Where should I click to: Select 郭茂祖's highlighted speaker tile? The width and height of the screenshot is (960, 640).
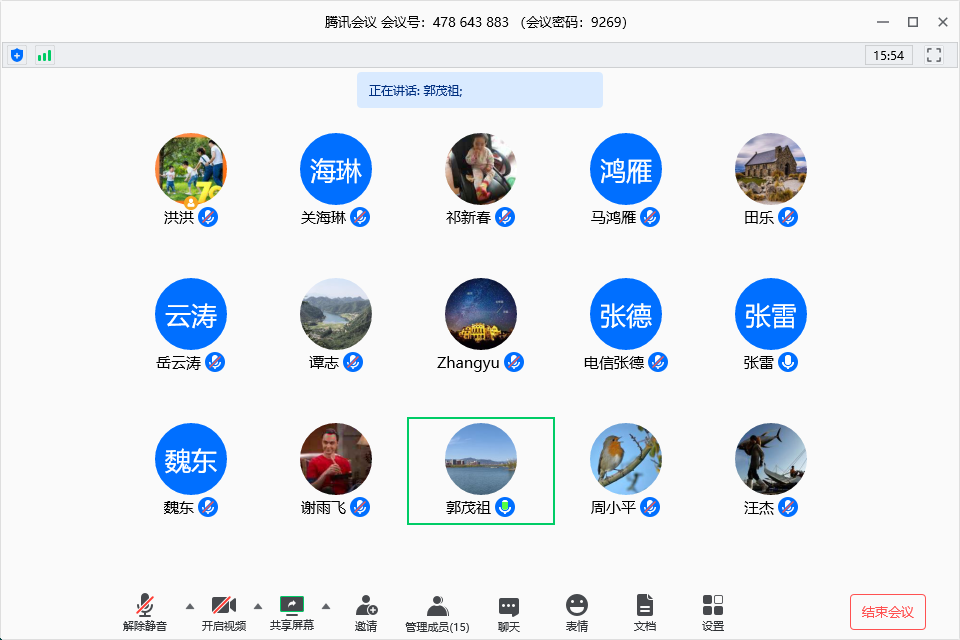pyautogui.click(x=481, y=471)
